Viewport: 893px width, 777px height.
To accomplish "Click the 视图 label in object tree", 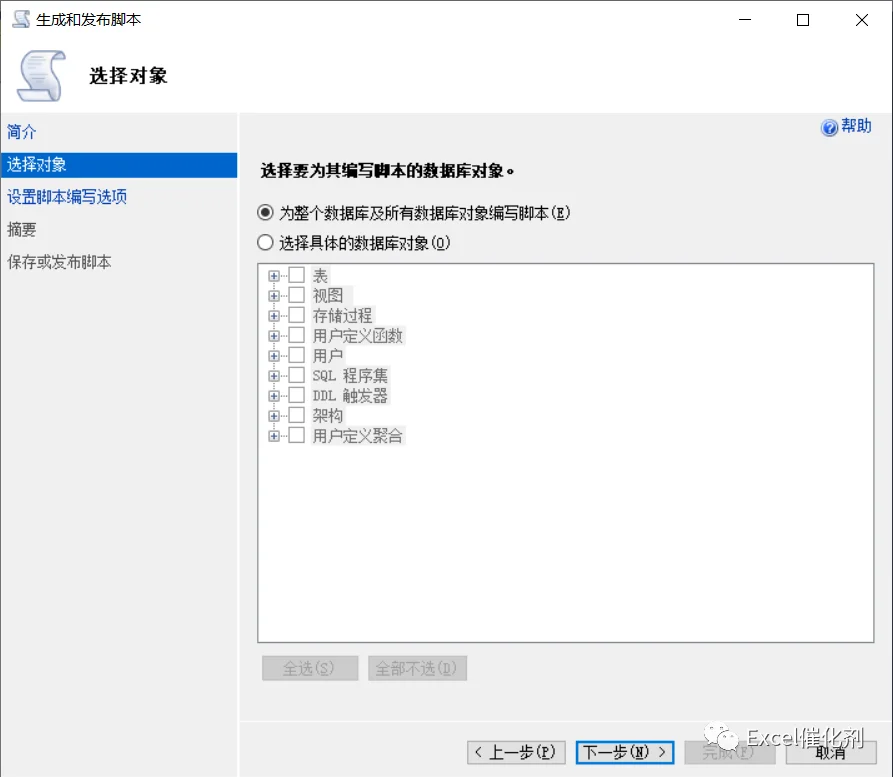I will 328,296.
